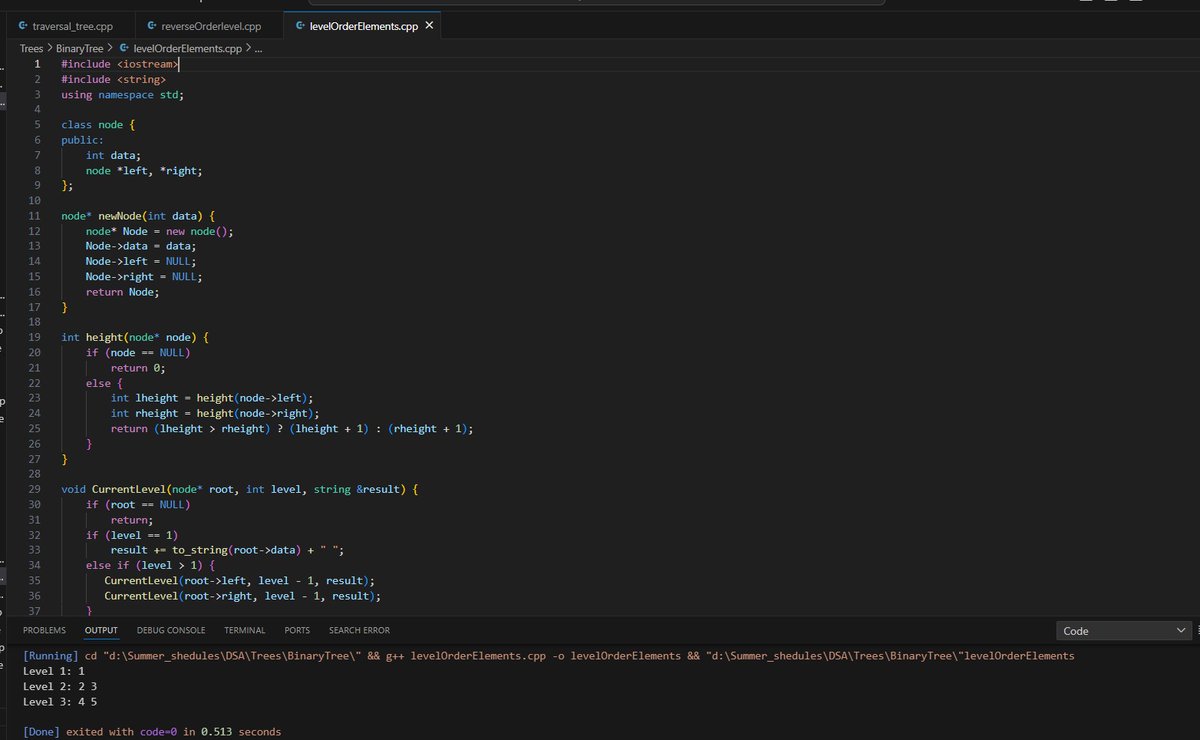Click the '[Done] exited with code=0' line
The image size is (1200, 740).
[152, 732]
